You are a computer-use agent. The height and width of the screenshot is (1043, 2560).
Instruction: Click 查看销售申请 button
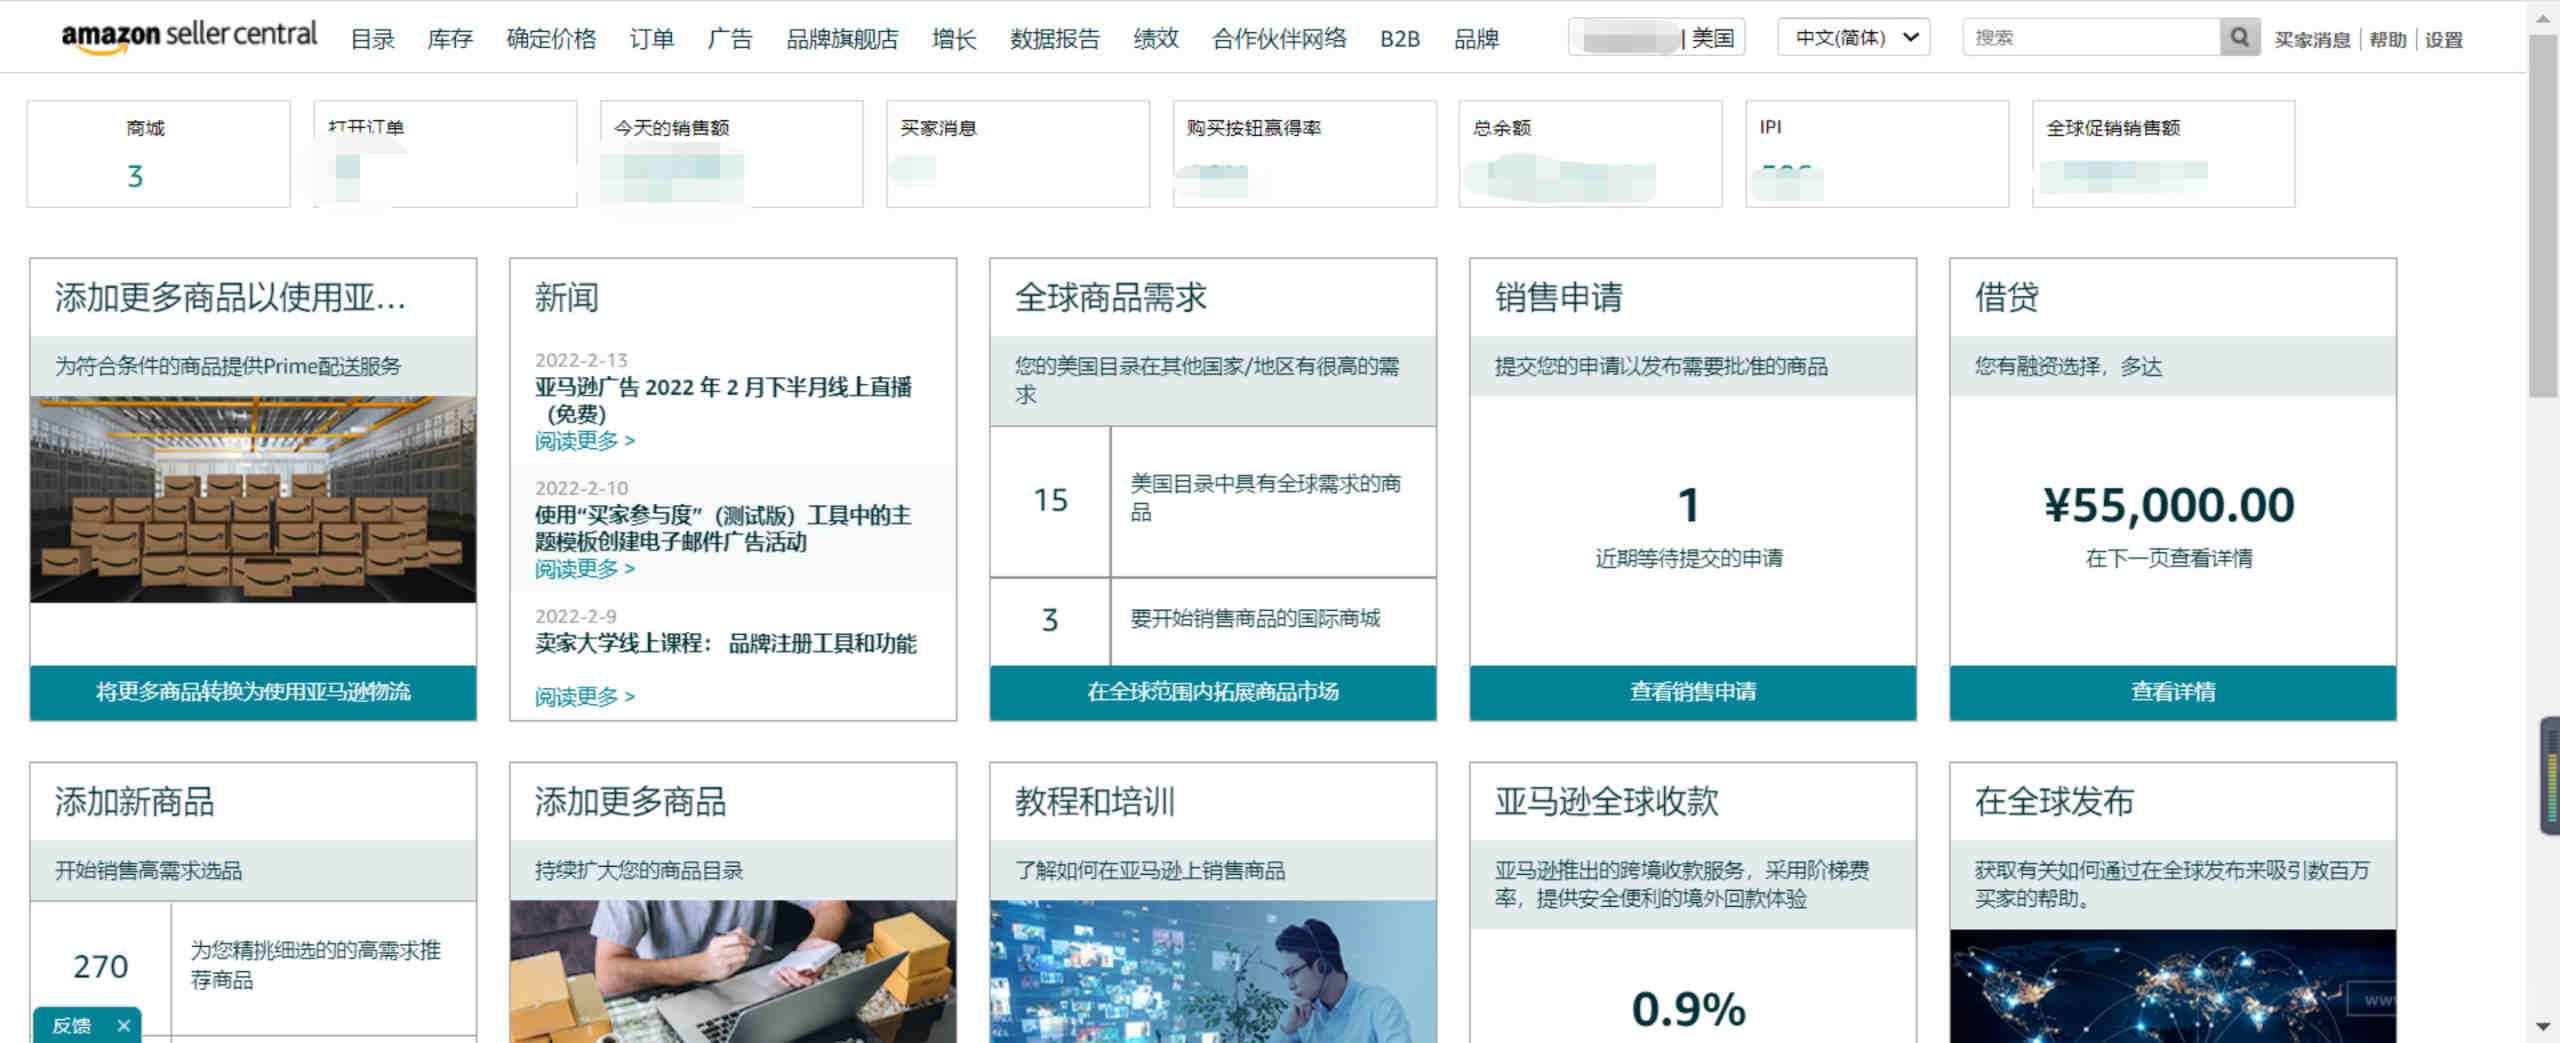click(x=1693, y=692)
